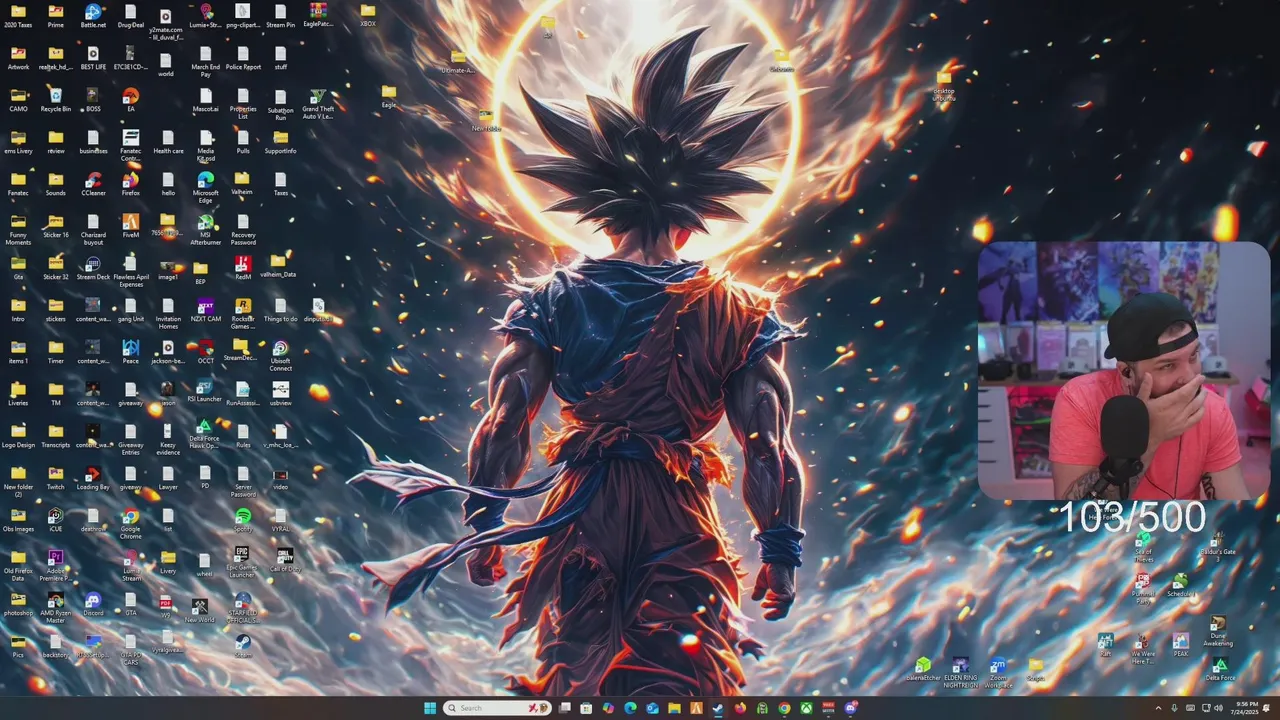This screenshot has width=1280, height=720.
Task: Open iCUE desktop shortcut
Action: [56, 520]
